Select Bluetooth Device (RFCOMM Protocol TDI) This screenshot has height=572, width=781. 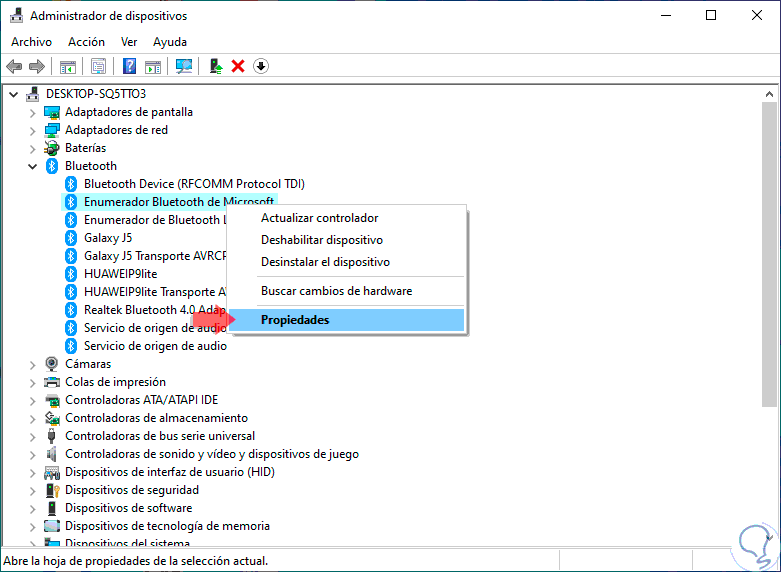(194, 184)
